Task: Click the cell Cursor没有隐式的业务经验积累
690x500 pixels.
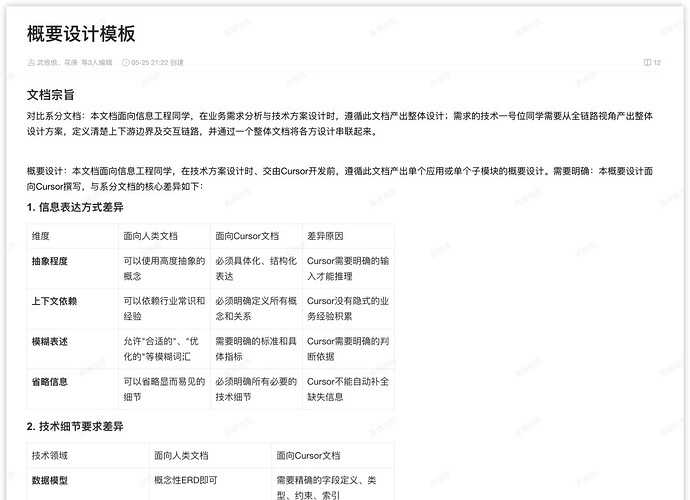Action: (x=349, y=309)
